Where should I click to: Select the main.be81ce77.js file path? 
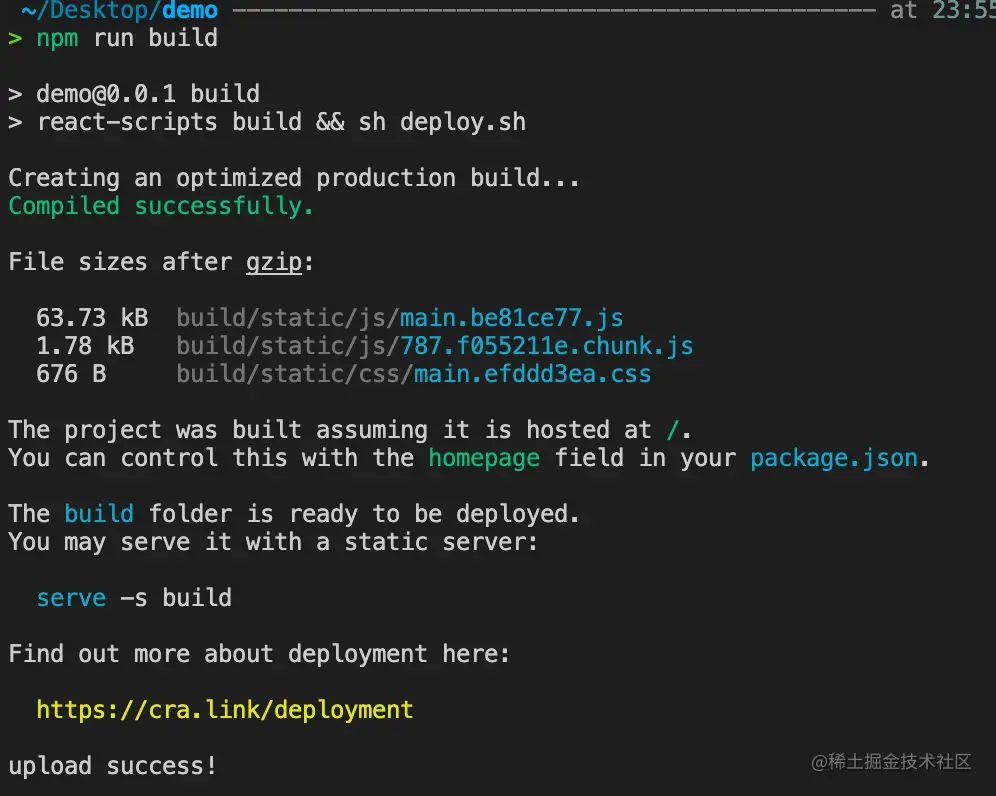(400, 318)
